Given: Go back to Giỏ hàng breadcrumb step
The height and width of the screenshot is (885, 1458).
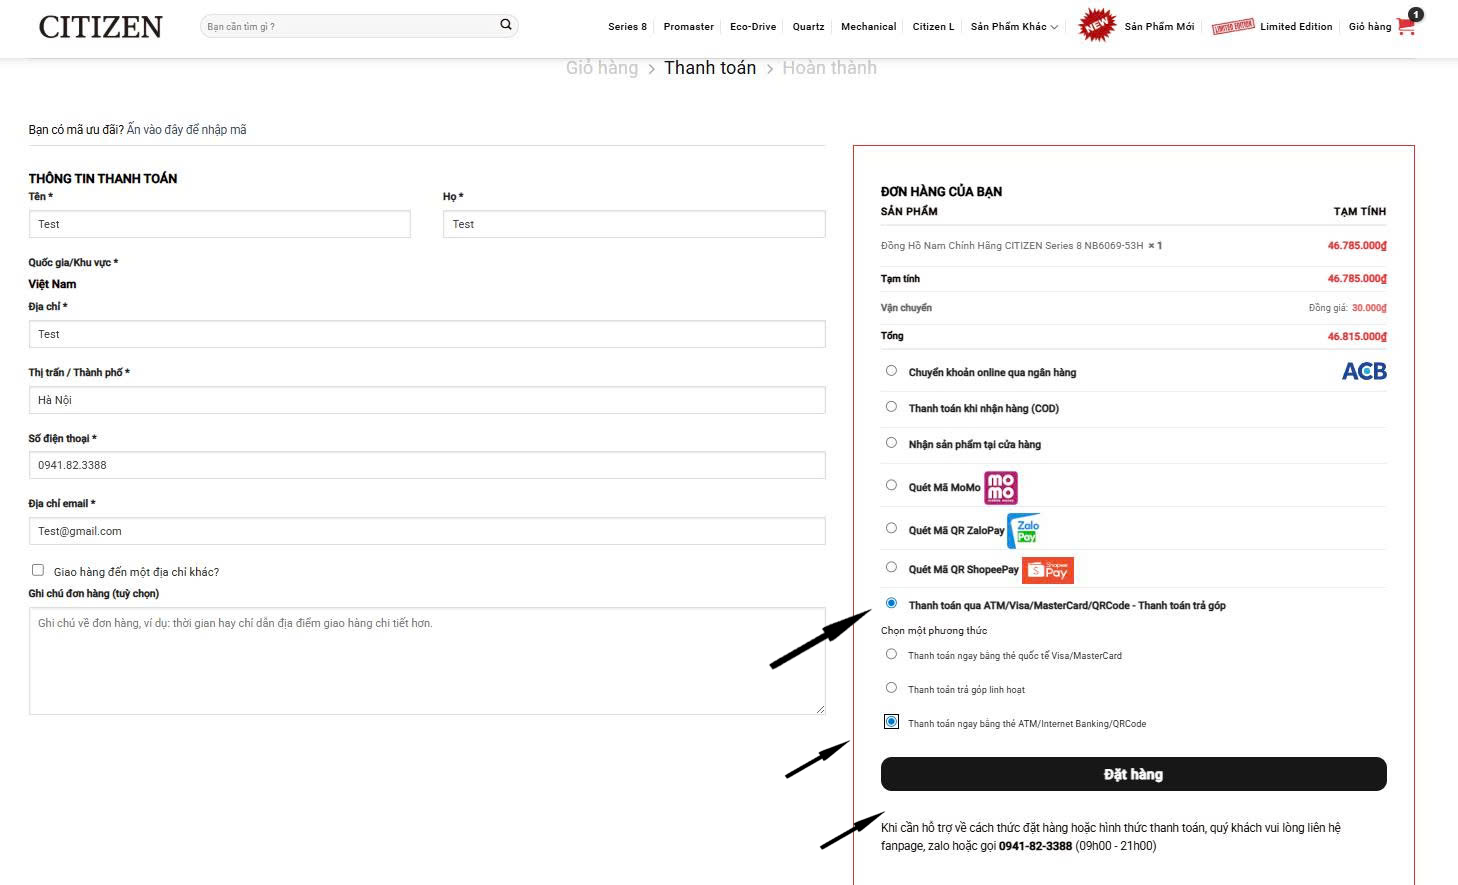Looking at the screenshot, I should click(x=601, y=68).
